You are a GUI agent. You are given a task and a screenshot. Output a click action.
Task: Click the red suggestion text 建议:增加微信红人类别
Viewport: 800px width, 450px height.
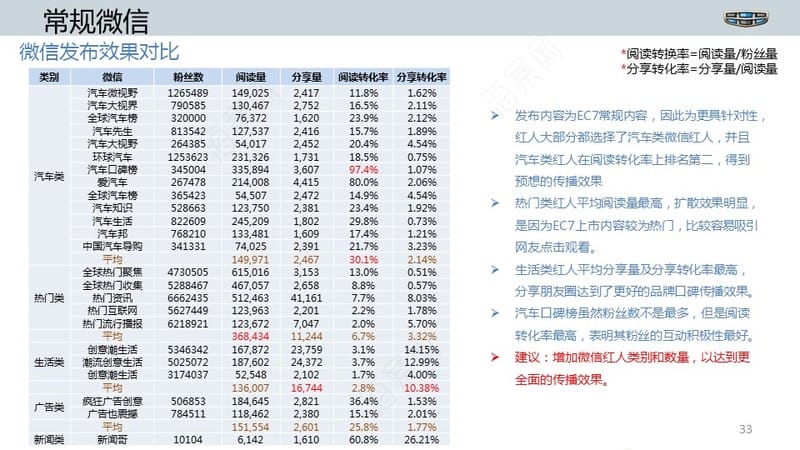(x=632, y=368)
